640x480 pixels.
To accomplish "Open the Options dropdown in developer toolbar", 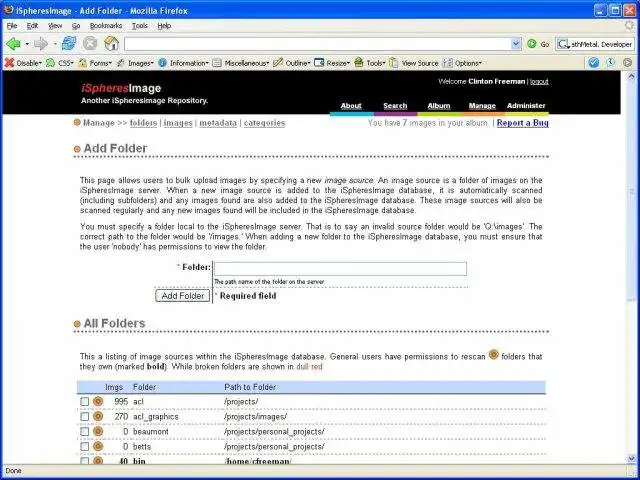I will [x=463, y=63].
